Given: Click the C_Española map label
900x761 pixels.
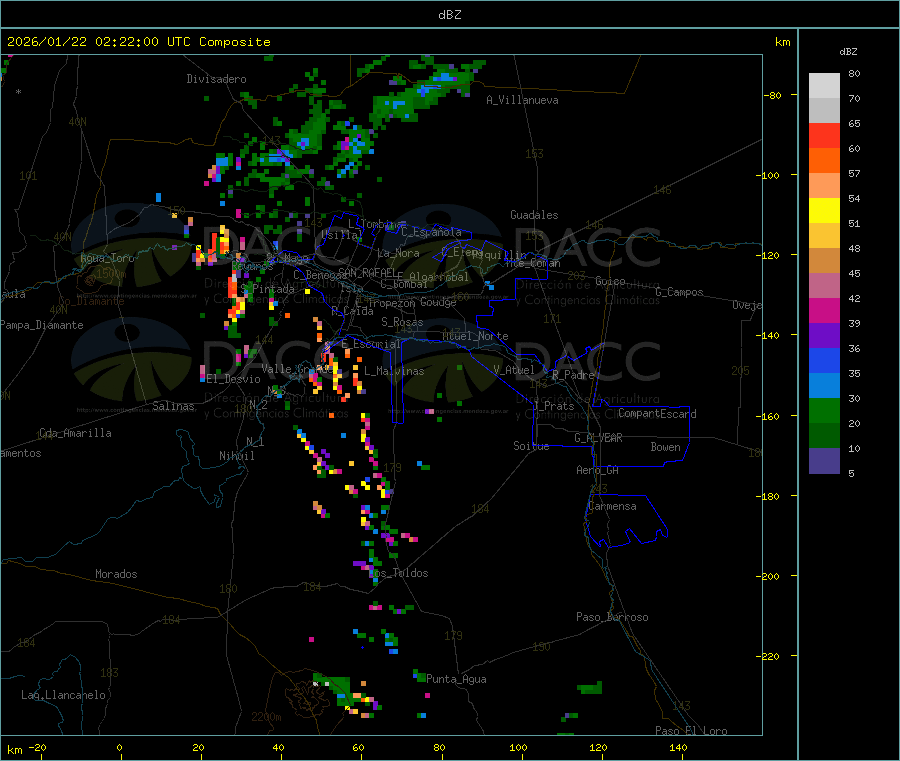Looking at the screenshot, I should tap(431, 232).
